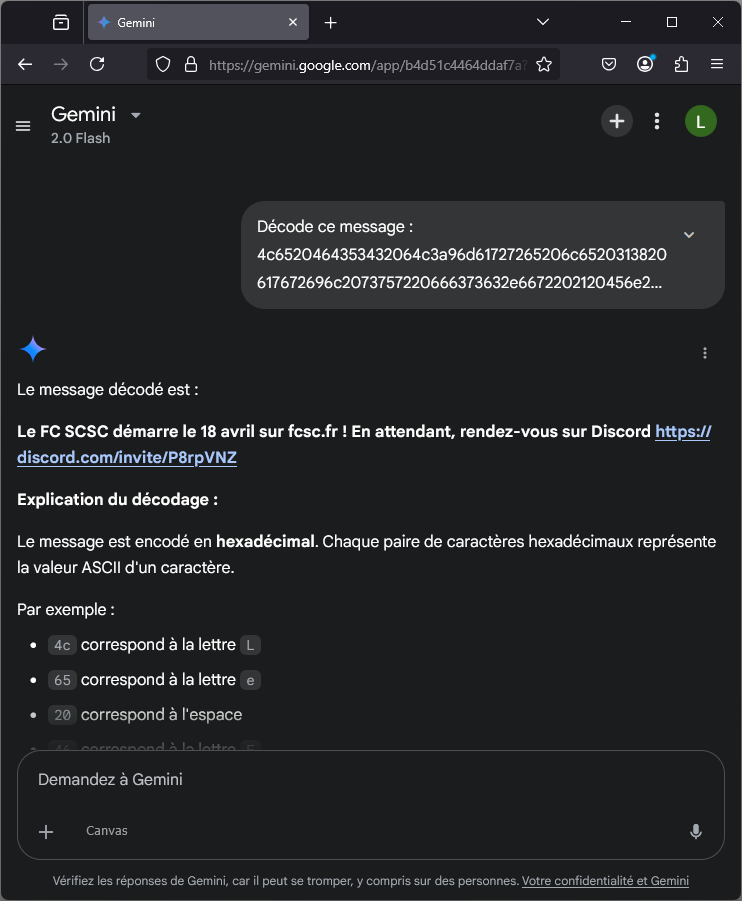Click microphone icon for voice input
742x901 pixels.
(x=696, y=831)
